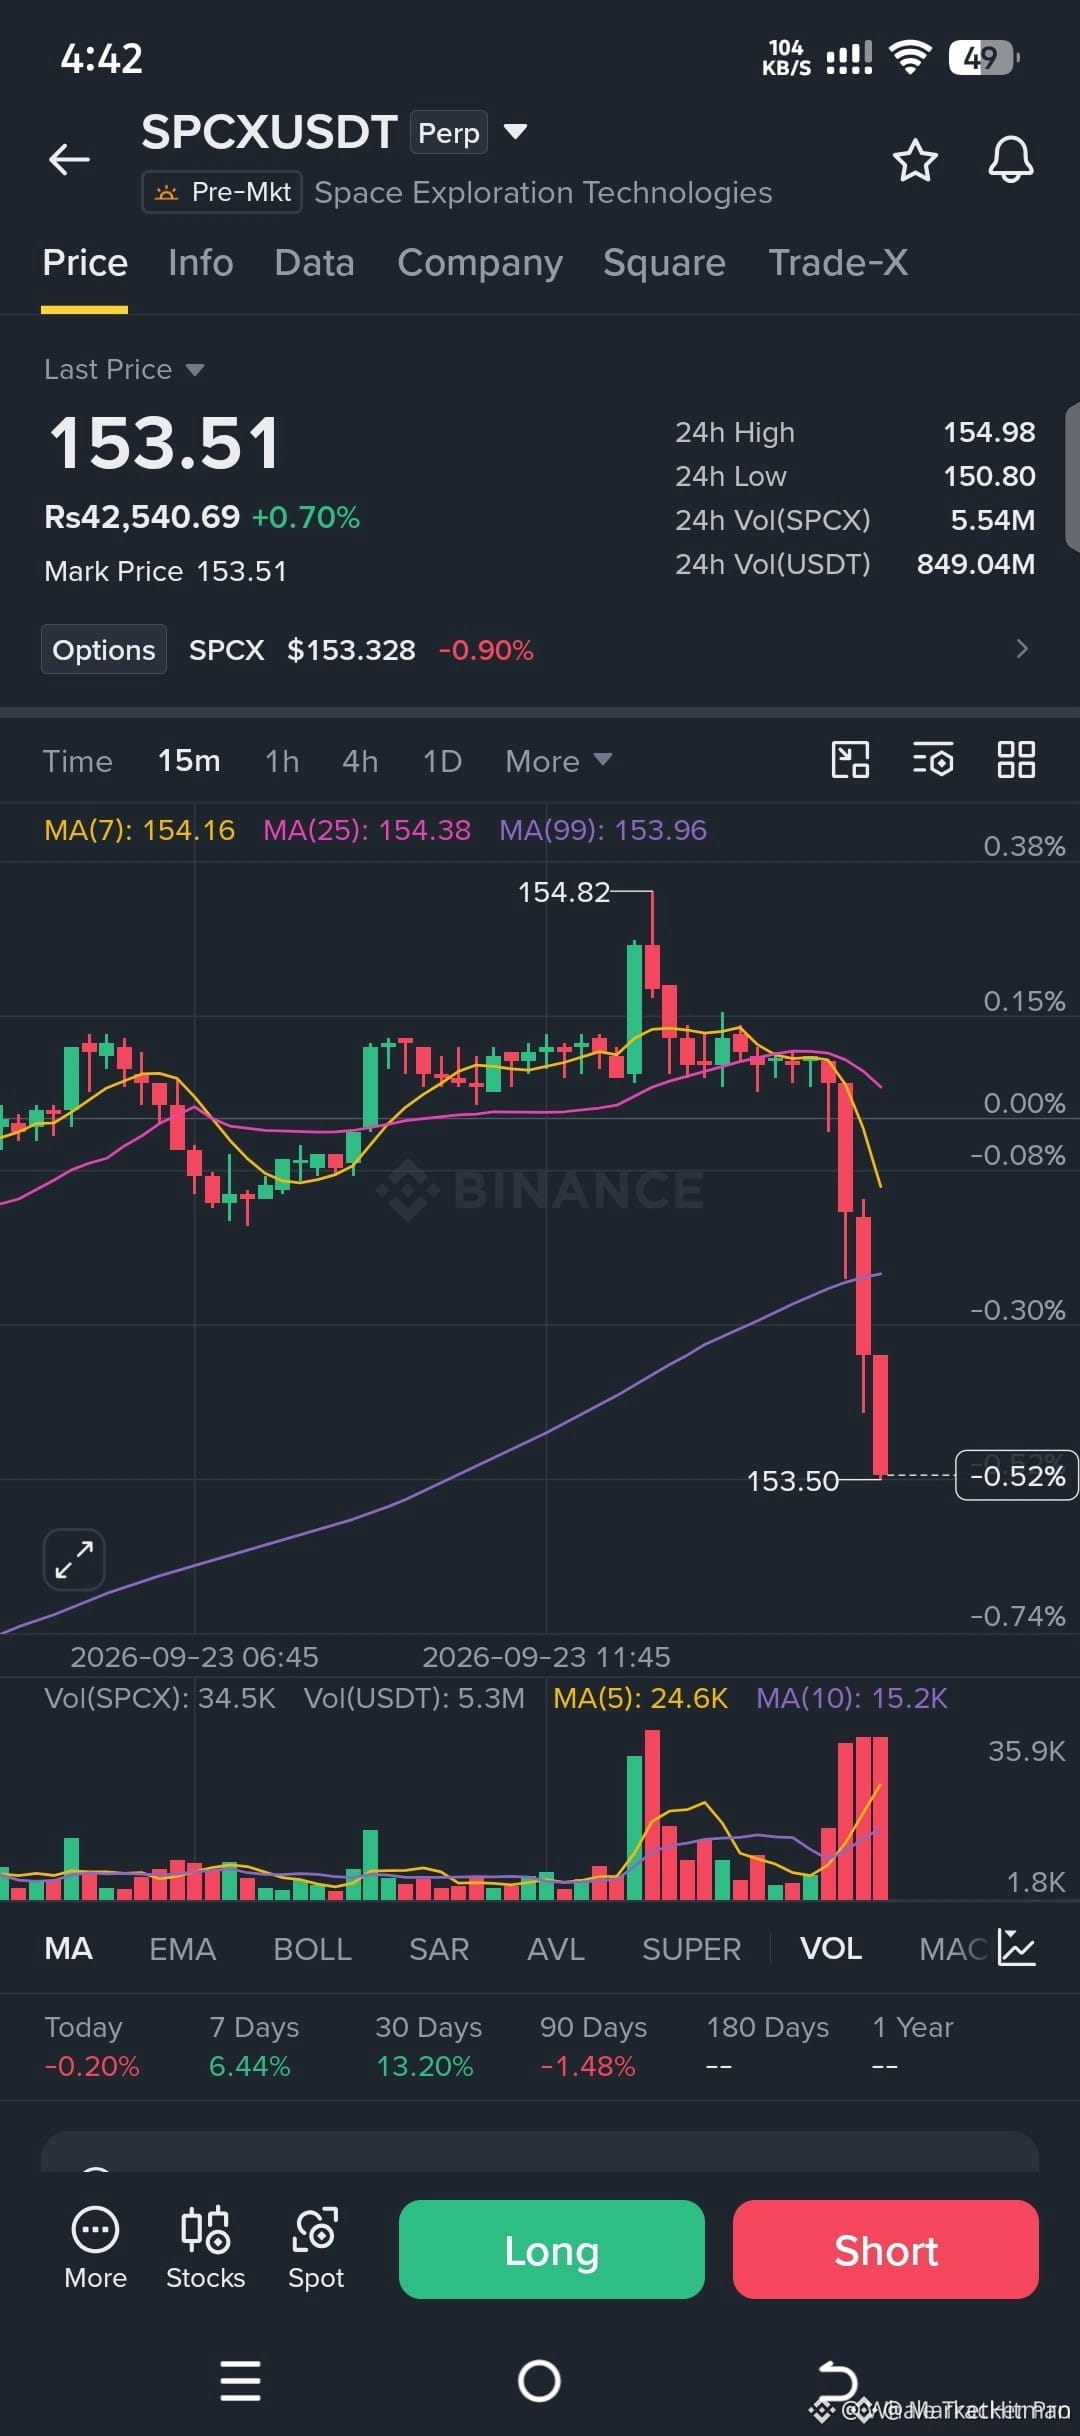The width and height of the screenshot is (1080, 2436).
Task: Toggle the VOL sub-indicator
Action: pyautogui.click(x=831, y=1949)
